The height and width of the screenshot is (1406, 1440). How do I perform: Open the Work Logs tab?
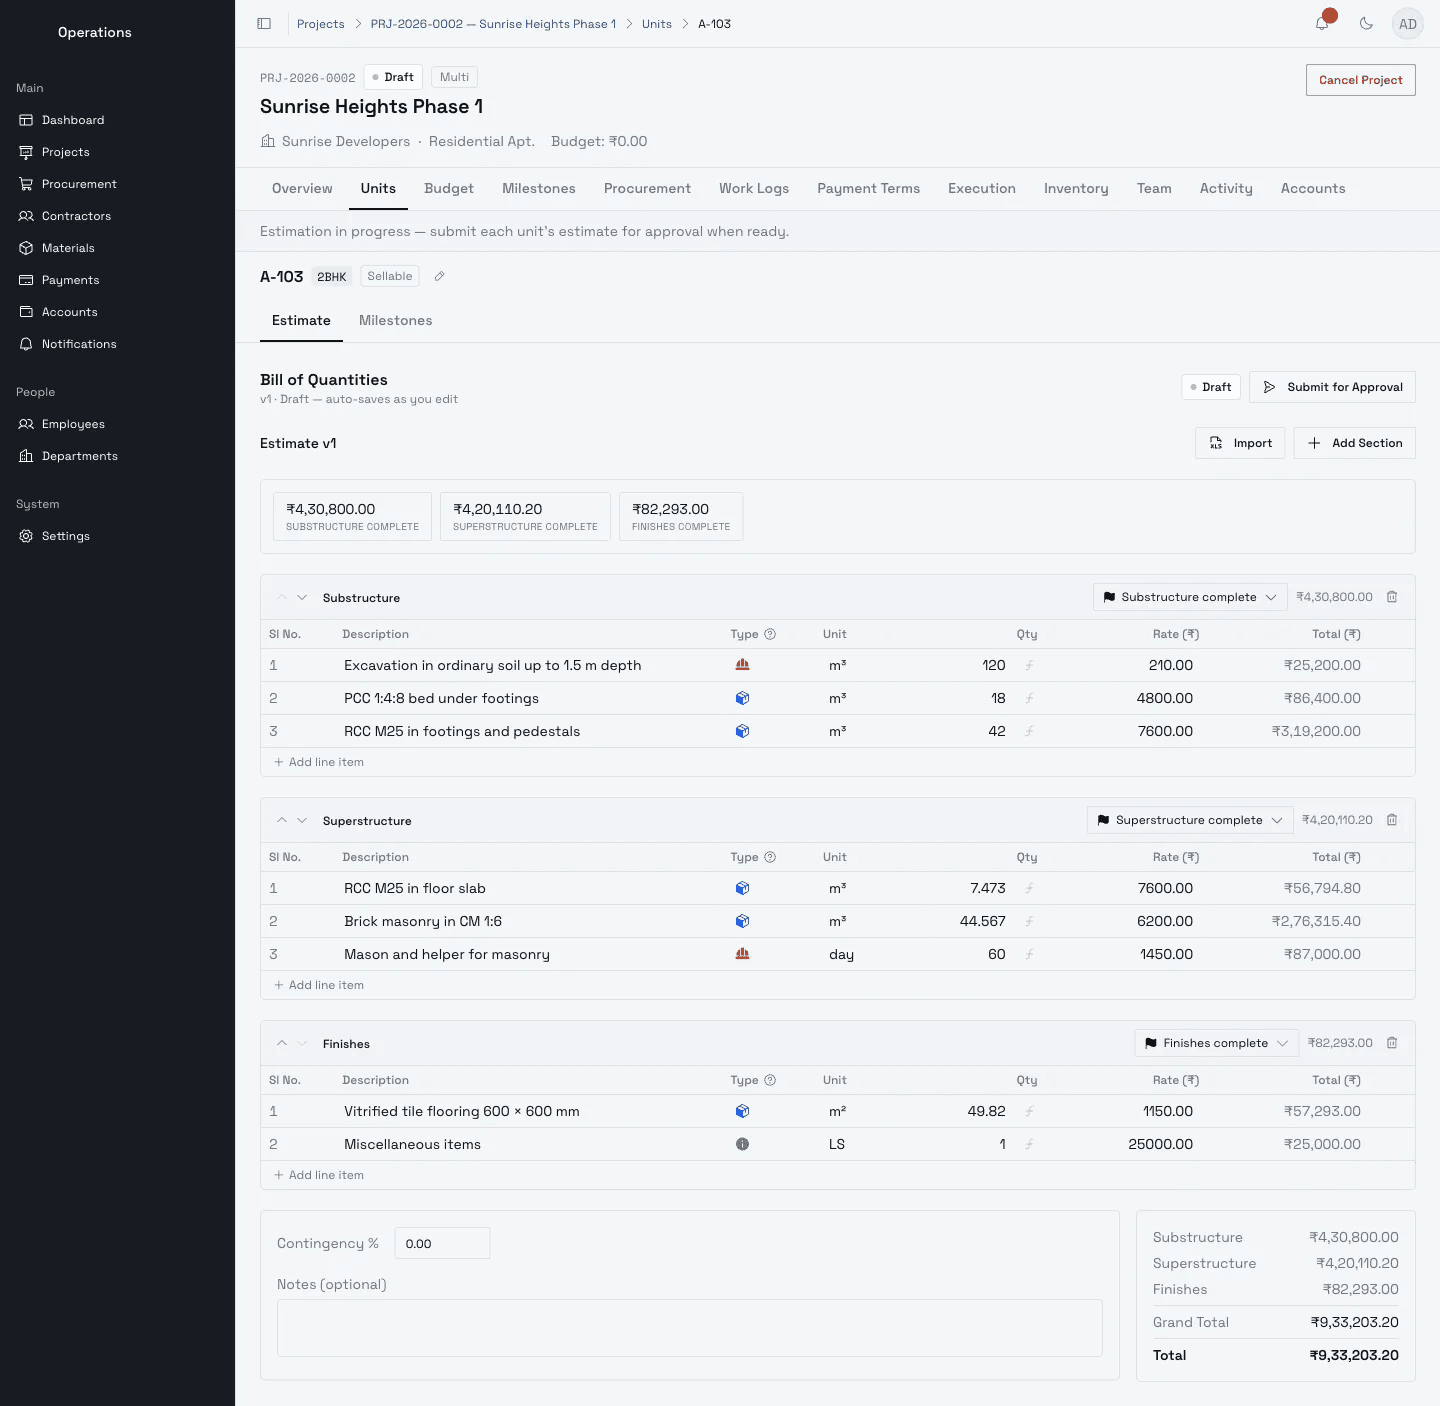click(x=754, y=189)
